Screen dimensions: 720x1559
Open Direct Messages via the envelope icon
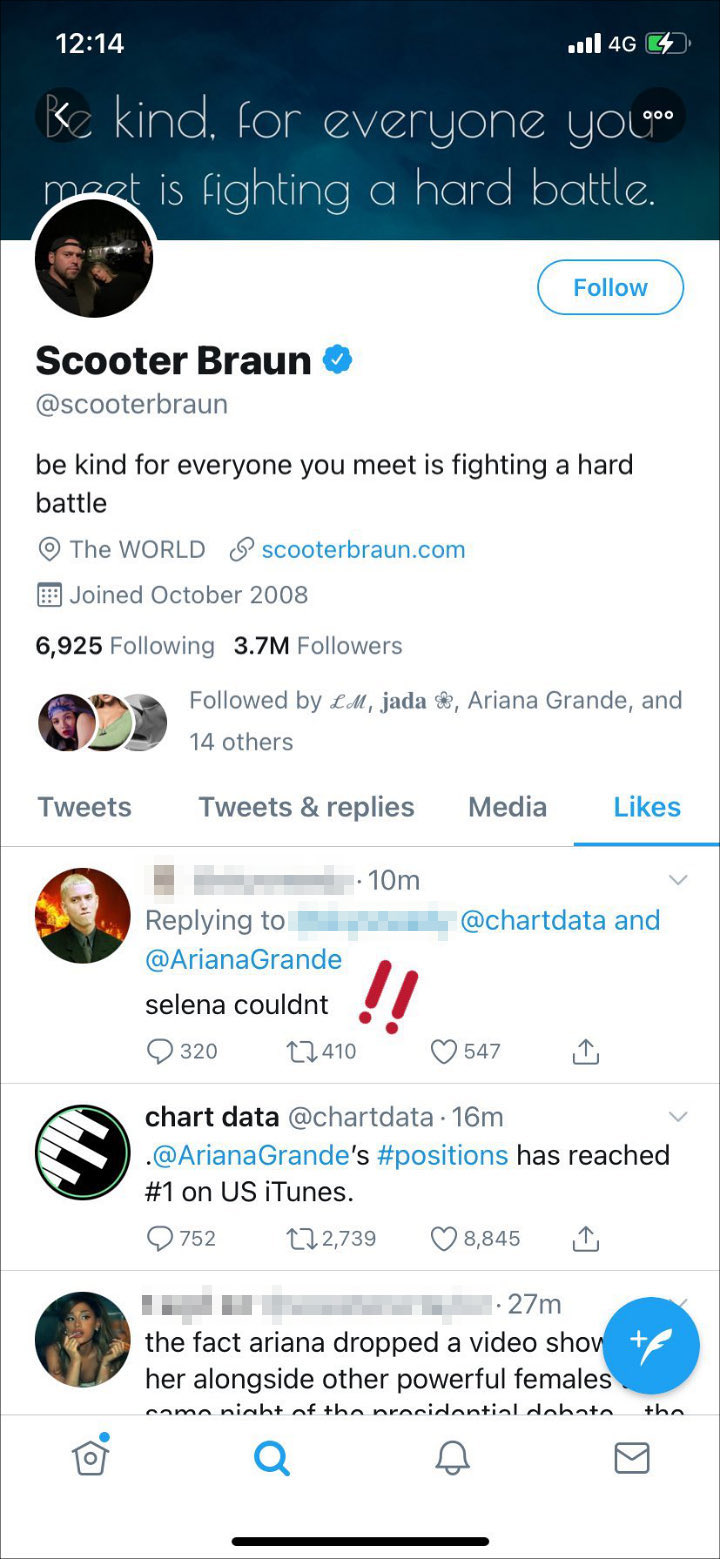(631, 1457)
